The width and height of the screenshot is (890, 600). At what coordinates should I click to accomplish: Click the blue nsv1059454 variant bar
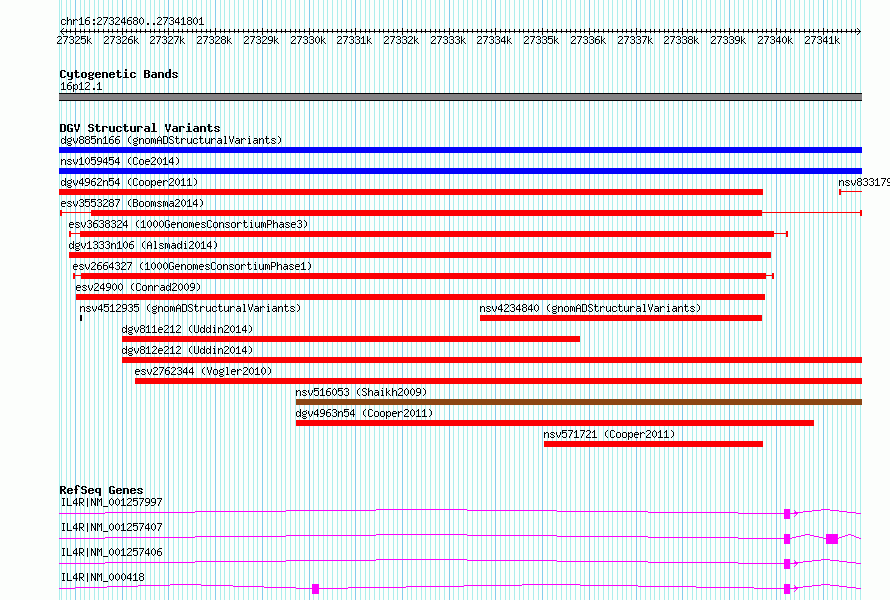click(x=460, y=171)
